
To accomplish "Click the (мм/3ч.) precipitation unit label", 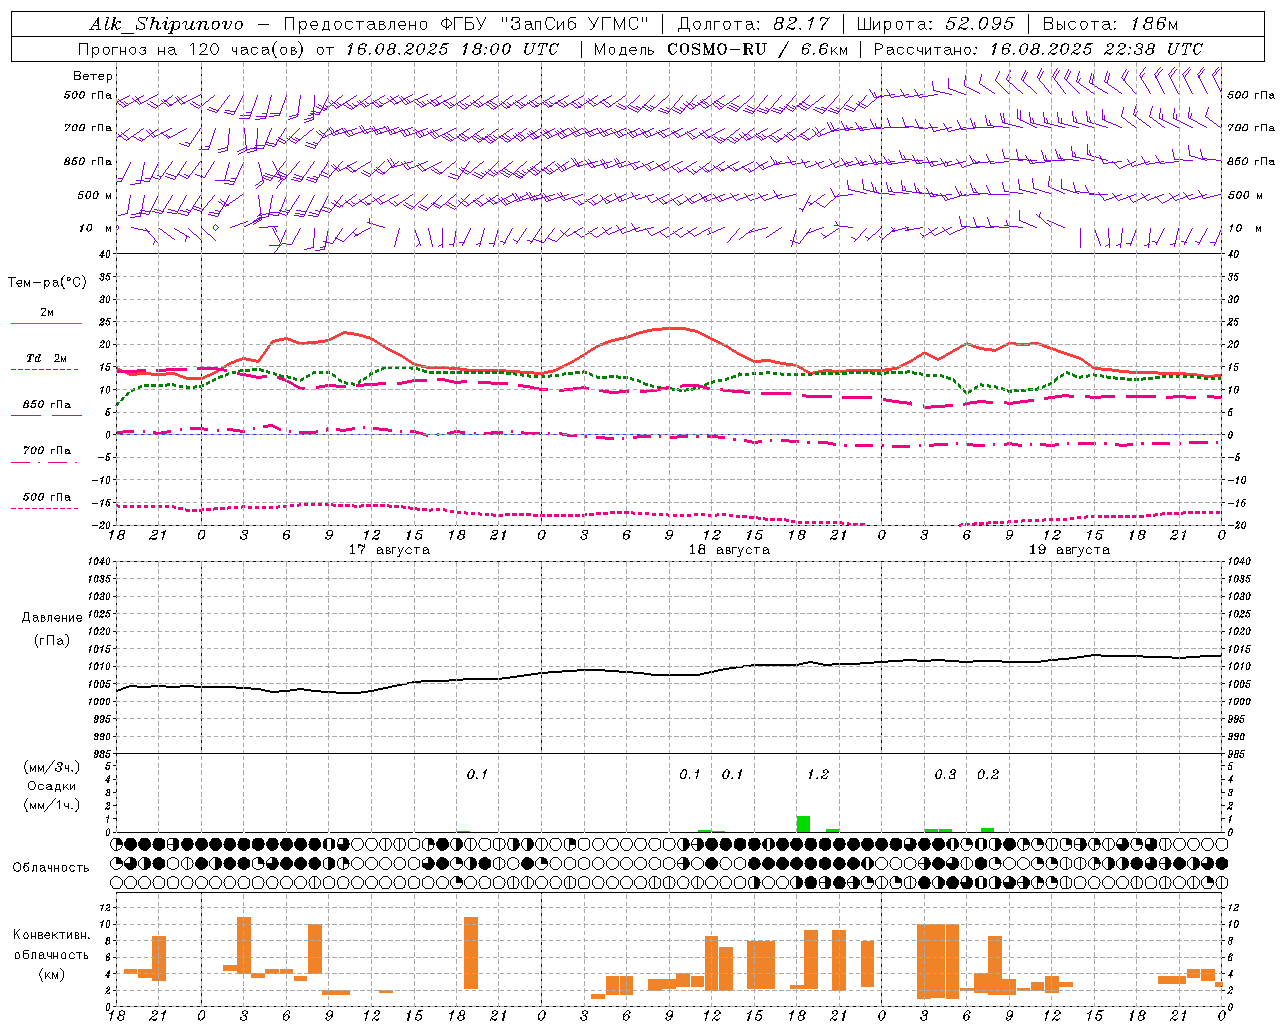I will [52, 768].
